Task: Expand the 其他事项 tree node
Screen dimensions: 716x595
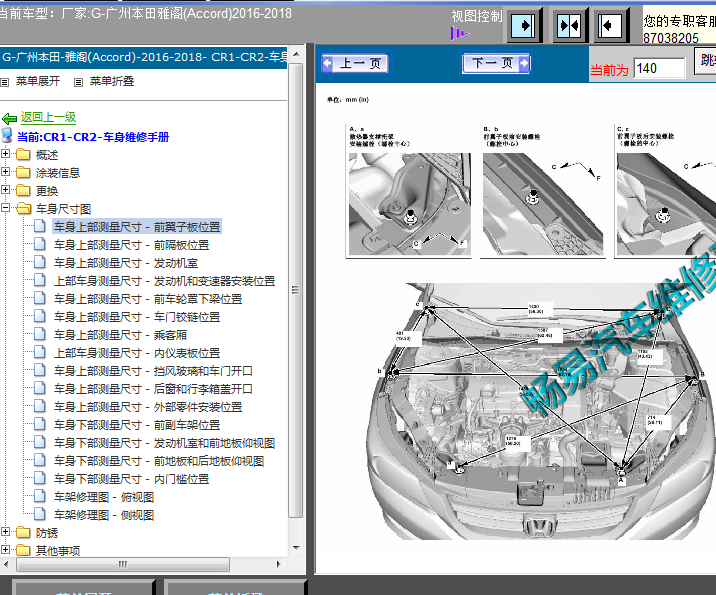Action: (x=5, y=549)
